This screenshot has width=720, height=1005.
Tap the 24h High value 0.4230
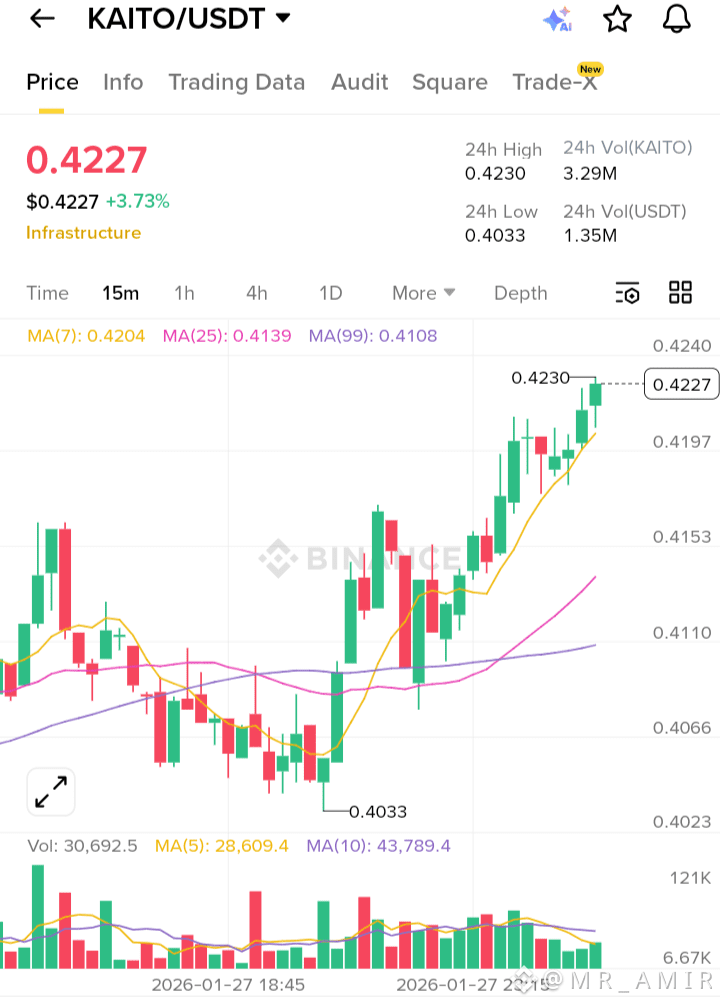495,174
